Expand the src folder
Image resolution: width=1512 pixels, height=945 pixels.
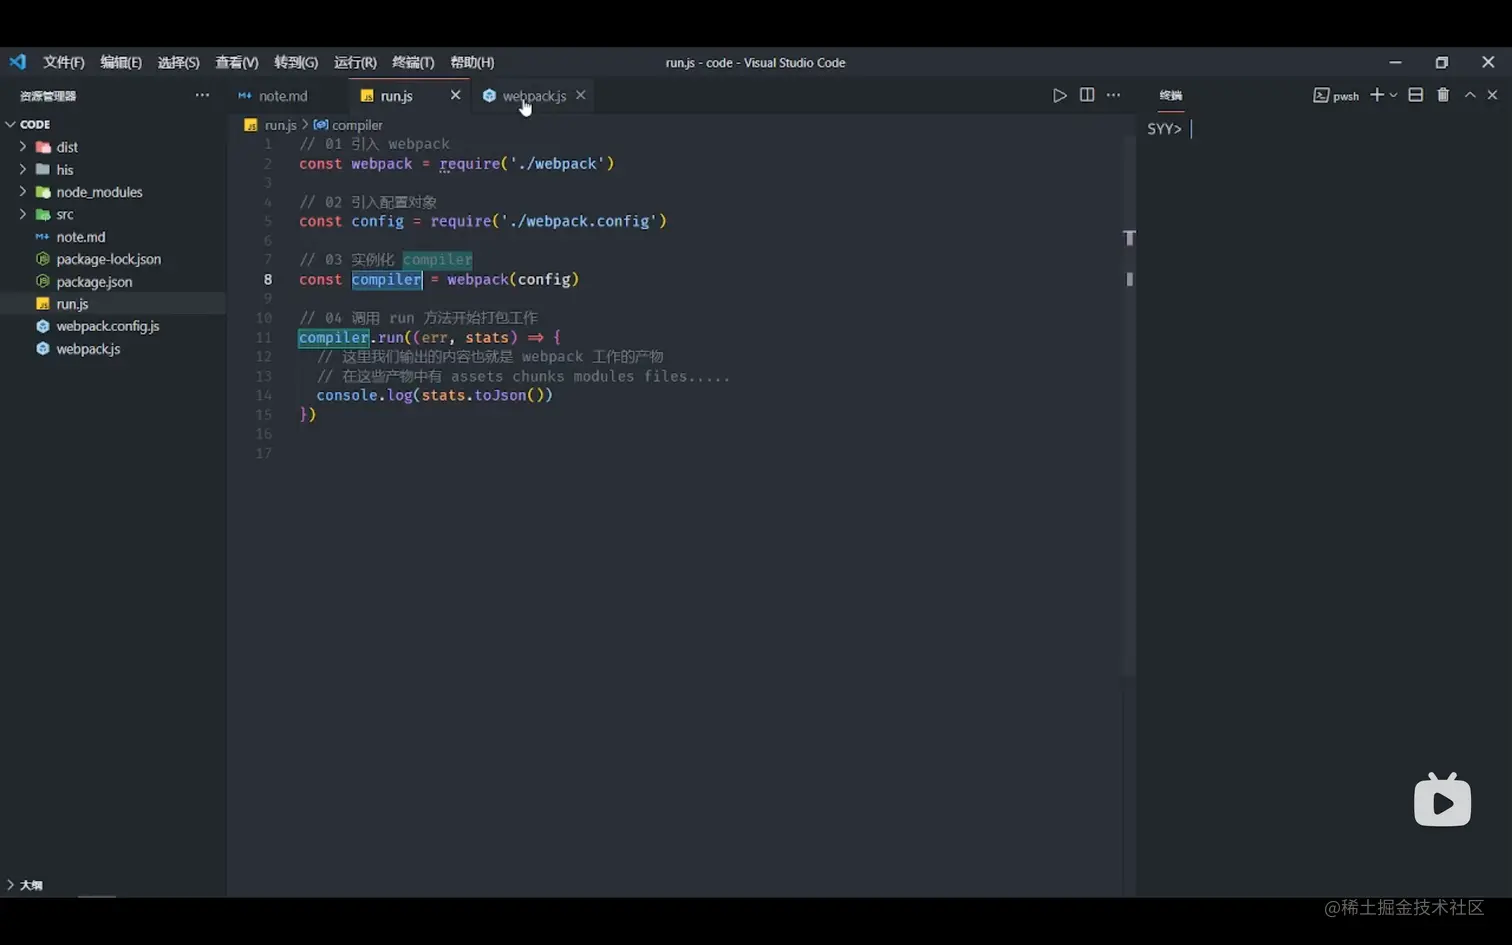pyautogui.click(x=114, y=214)
